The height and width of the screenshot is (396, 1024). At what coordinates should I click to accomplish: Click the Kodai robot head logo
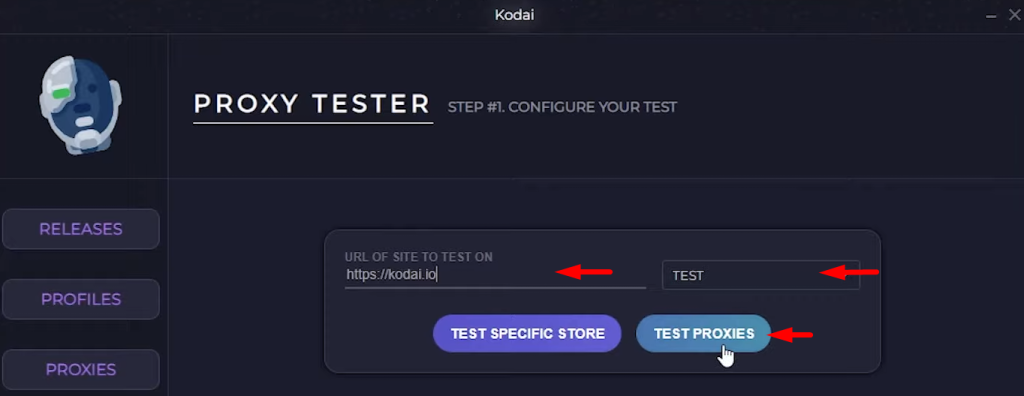point(80,105)
